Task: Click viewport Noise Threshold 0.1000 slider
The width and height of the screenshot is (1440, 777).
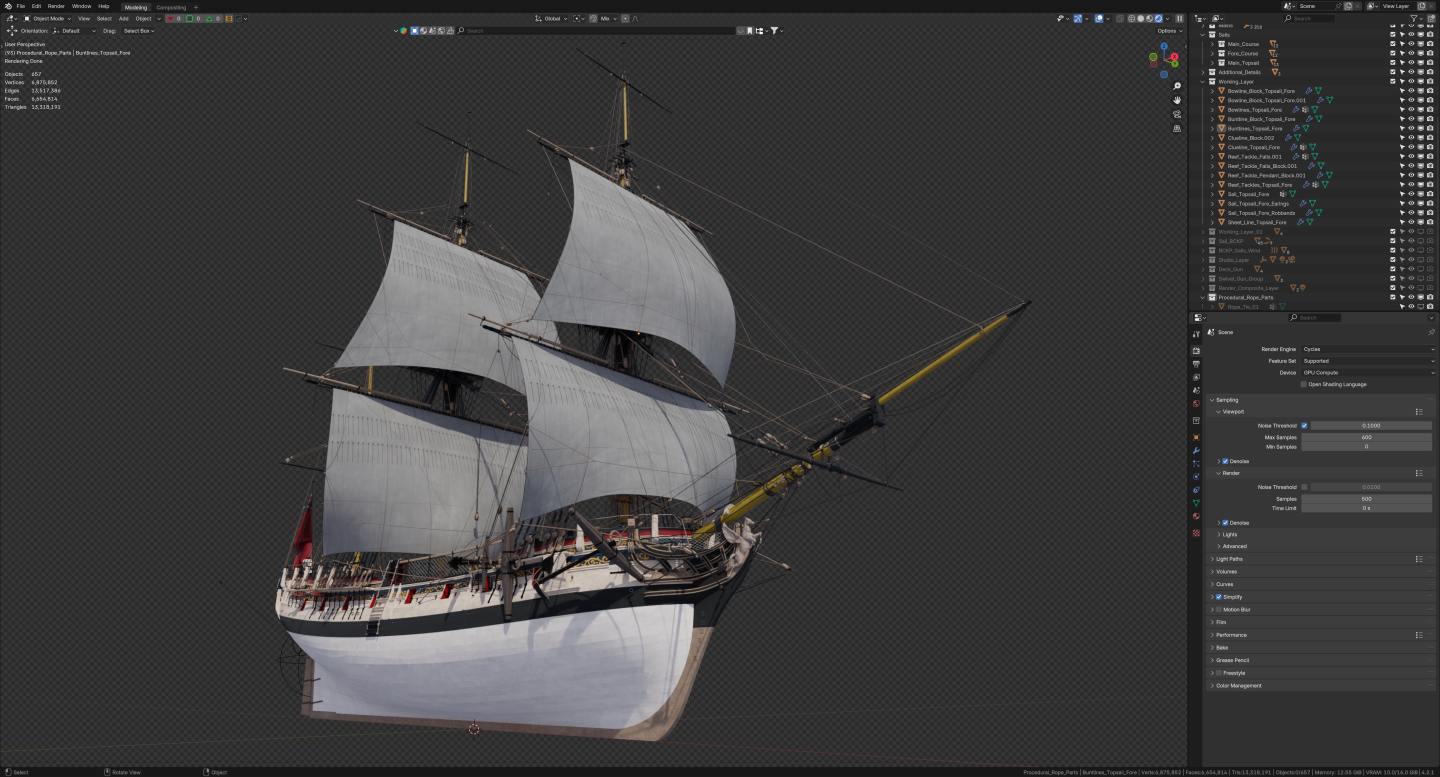Action: (x=1371, y=425)
